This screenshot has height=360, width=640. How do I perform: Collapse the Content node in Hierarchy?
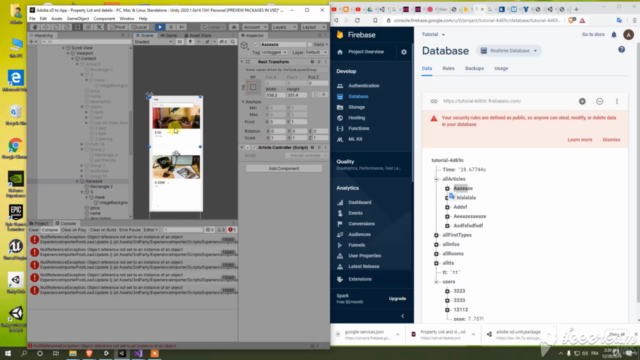(73, 58)
